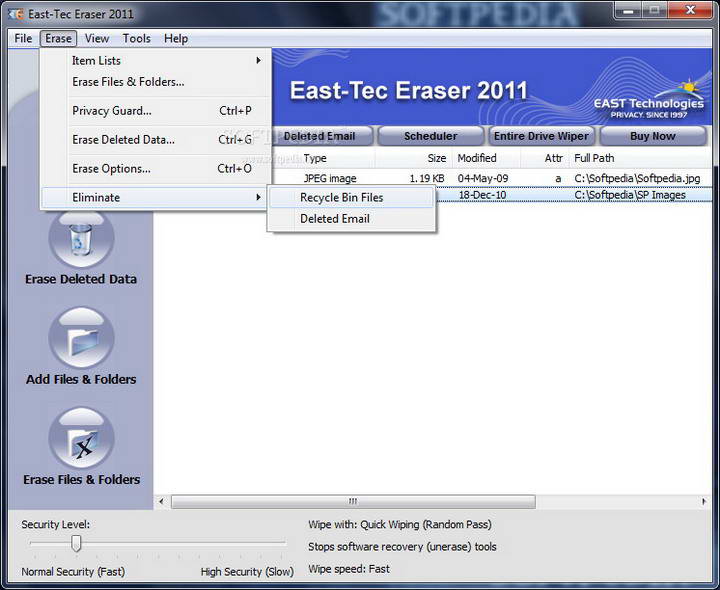Click the Erase Files & Folders X icon

(81, 439)
